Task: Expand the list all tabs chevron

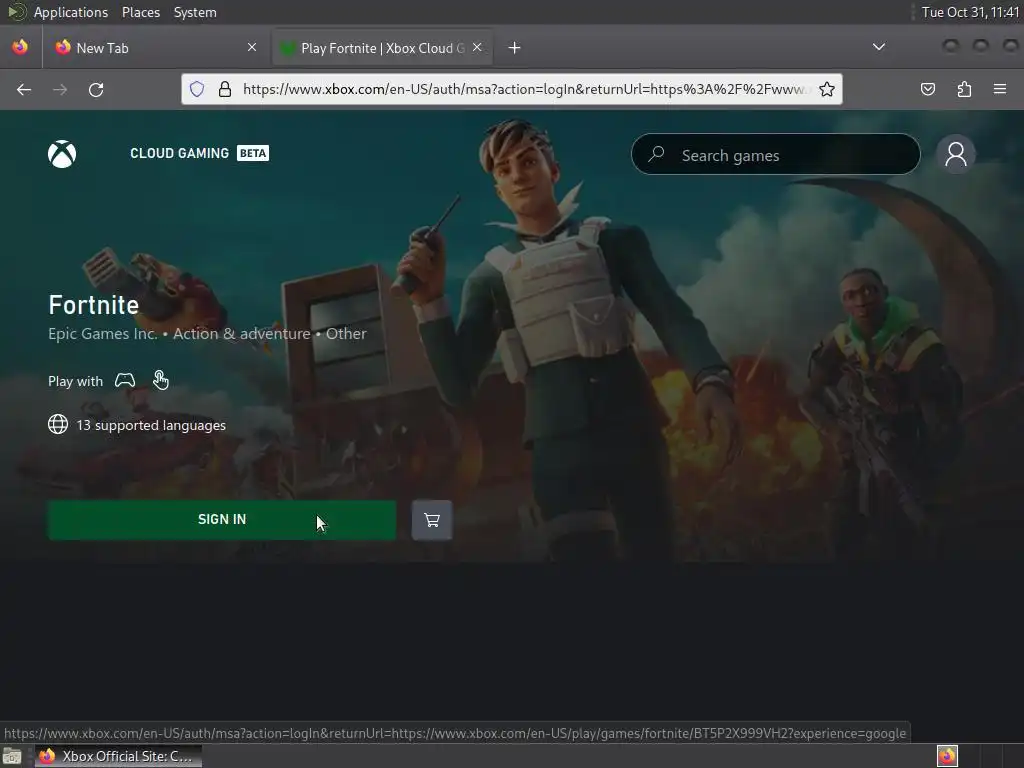Action: pyautogui.click(x=879, y=47)
